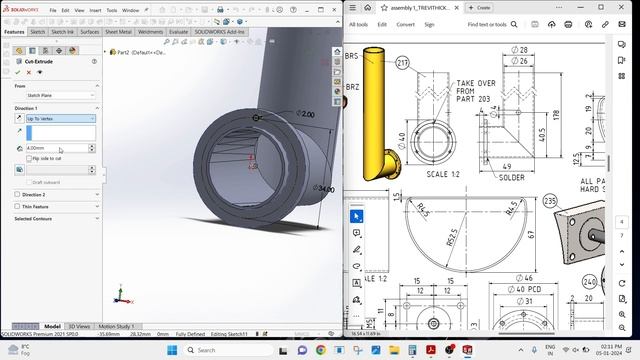This screenshot has height=360, width=640.
Task: Click SOLIDWORKS print toolbar icon
Action: (220, 10)
